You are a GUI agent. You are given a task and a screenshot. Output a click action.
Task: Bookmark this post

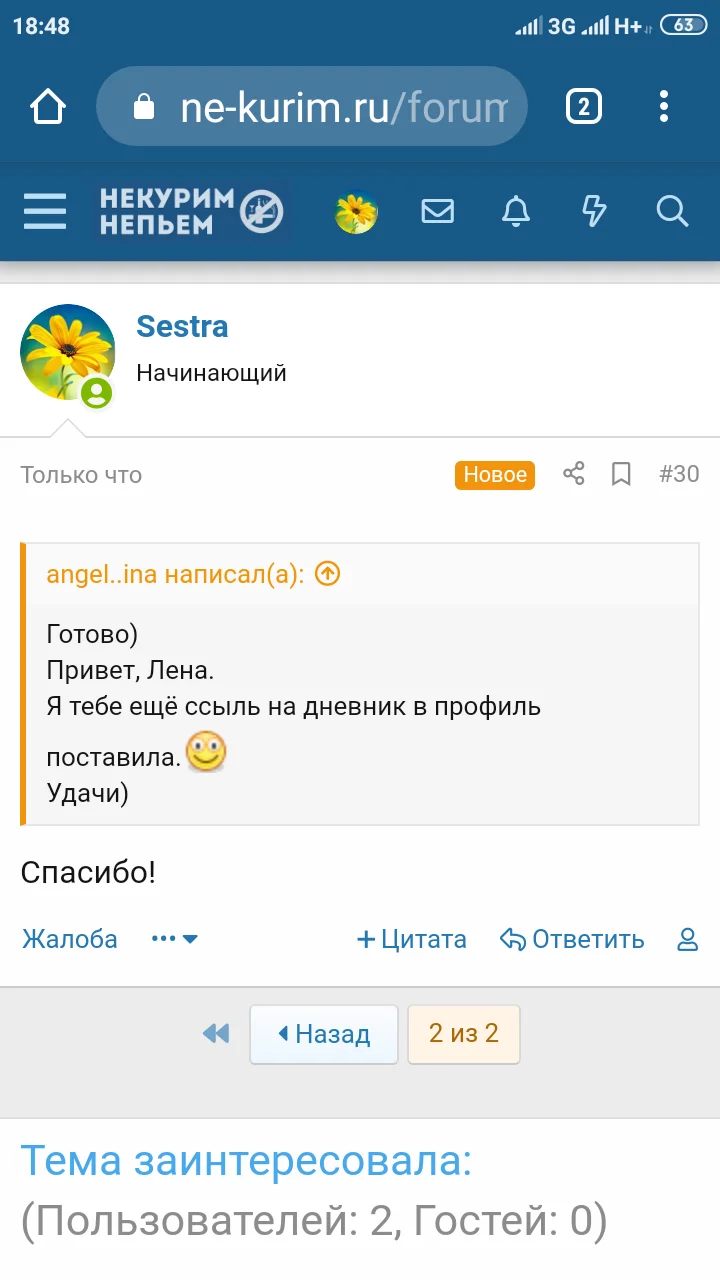621,474
